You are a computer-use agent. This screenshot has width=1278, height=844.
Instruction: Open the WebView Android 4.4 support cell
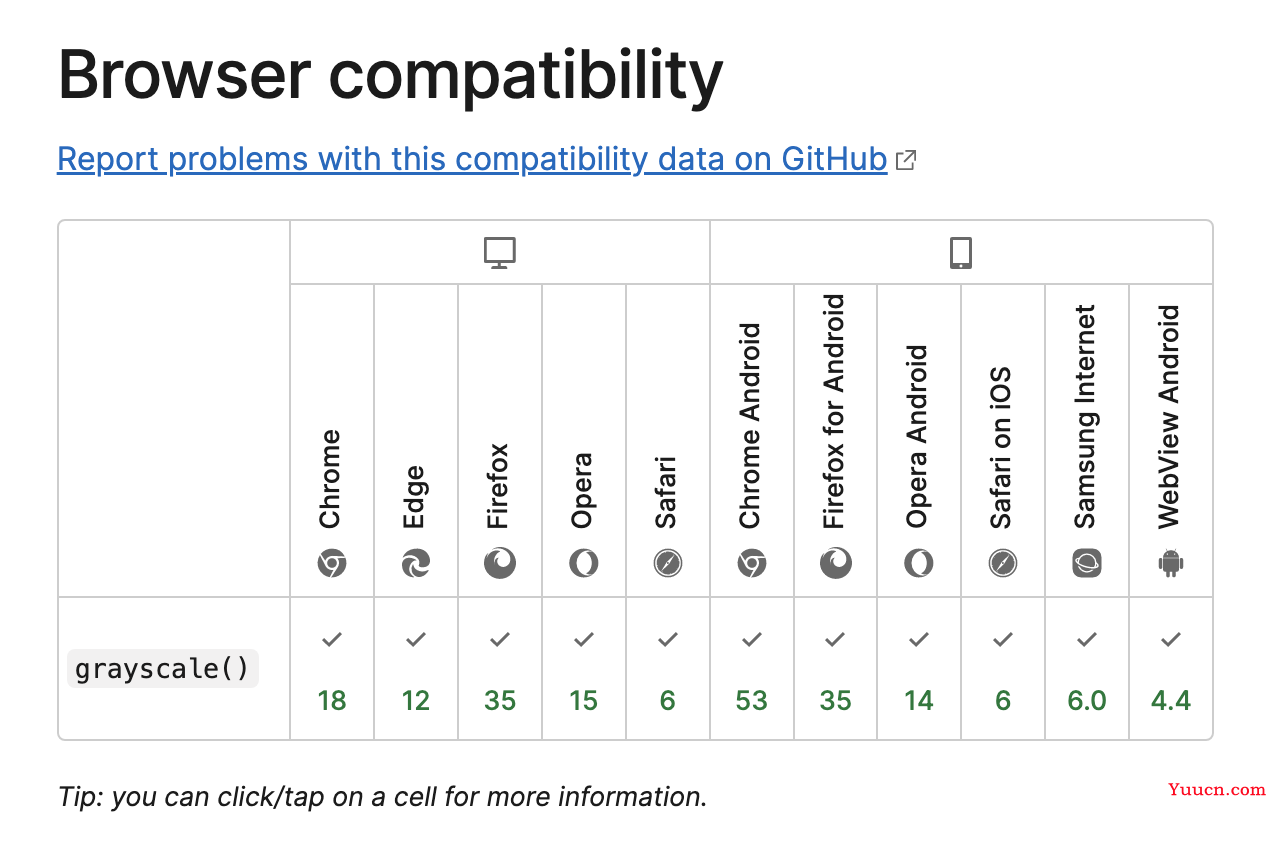tap(1171, 669)
